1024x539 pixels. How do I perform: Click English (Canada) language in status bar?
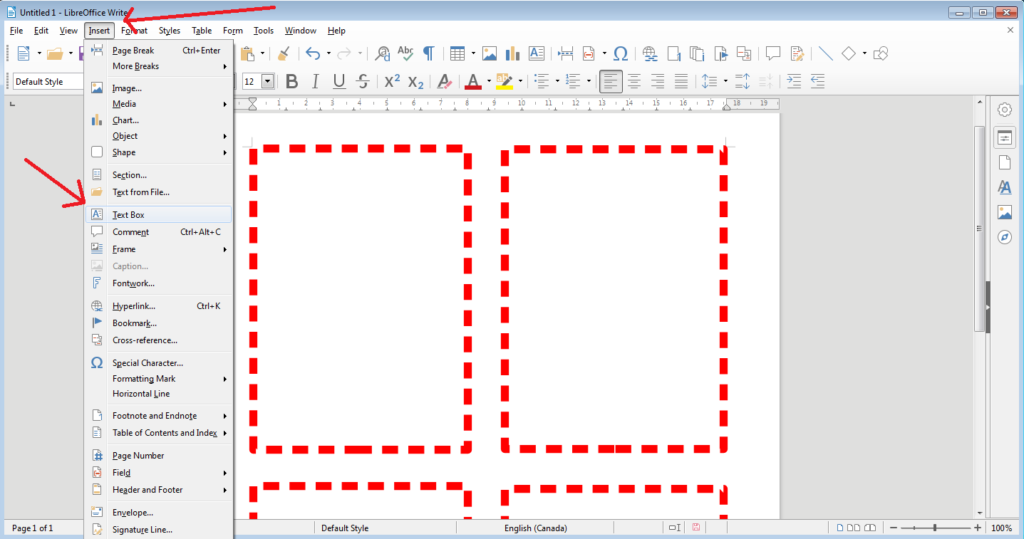point(531,528)
